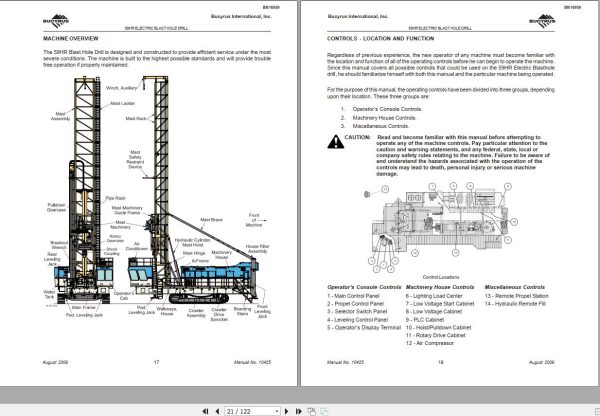The image size is (600, 416).
Task: Click the 'Hydraulic Cylinder, Mast Hoist' label
Action: pos(192,242)
